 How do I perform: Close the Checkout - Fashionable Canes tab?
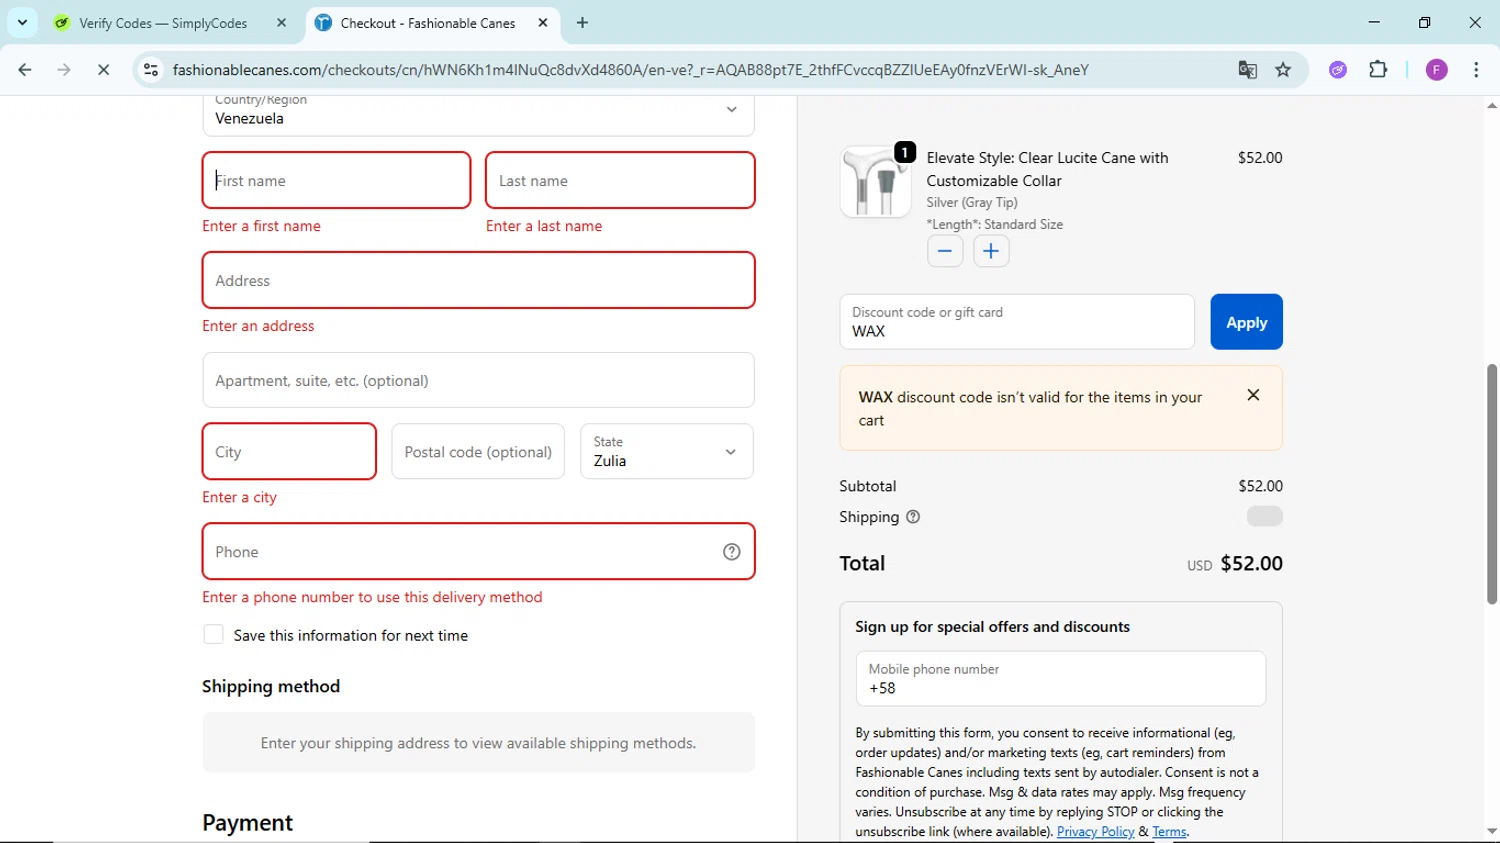543,23
